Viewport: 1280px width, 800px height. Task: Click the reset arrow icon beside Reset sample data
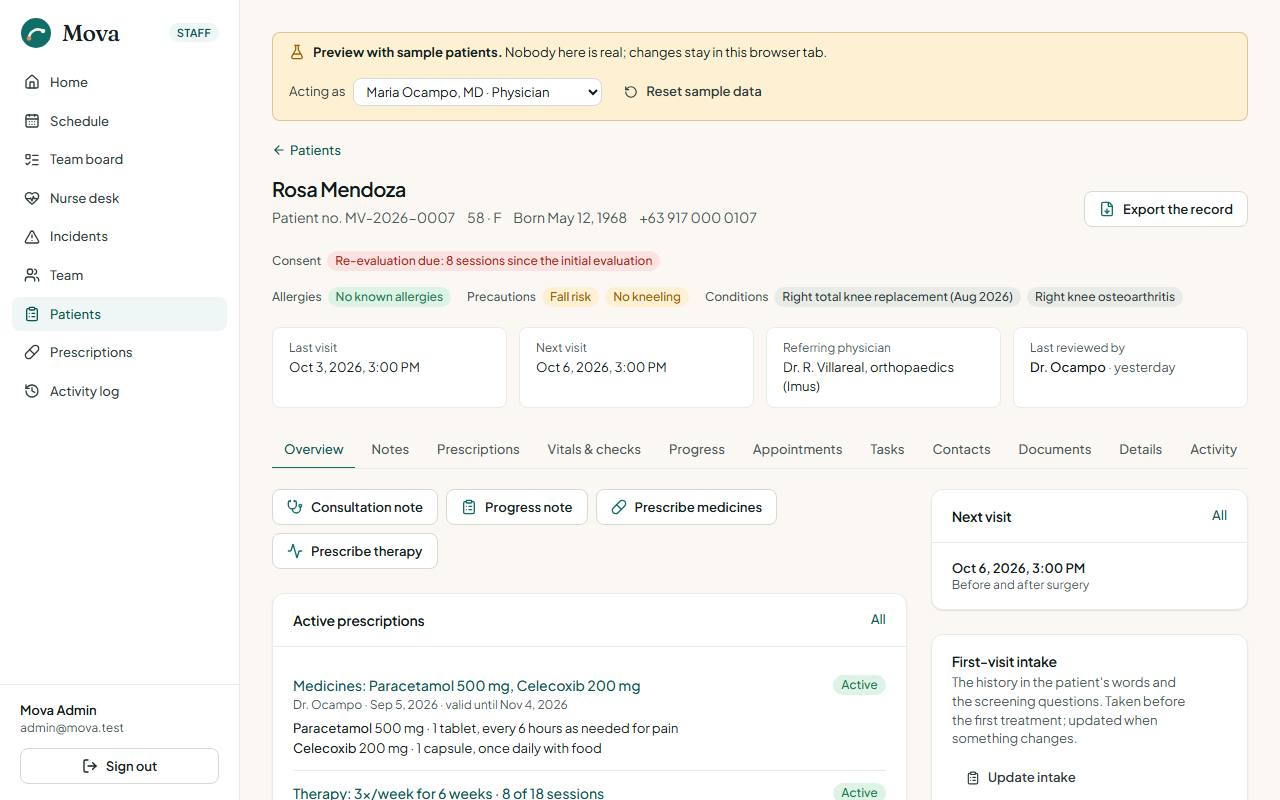pyautogui.click(x=631, y=92)
